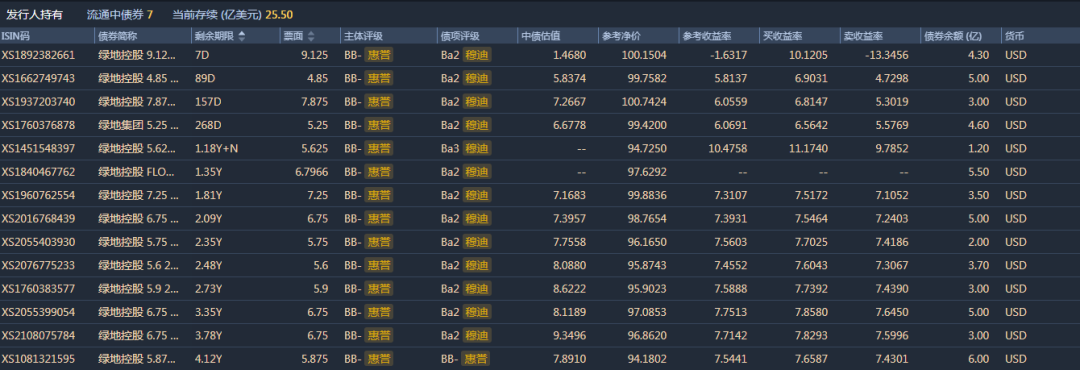The width and height of the screenshot is (1080, 370).
Task: Click the 参考净价 column header
Action: [621, 36]
